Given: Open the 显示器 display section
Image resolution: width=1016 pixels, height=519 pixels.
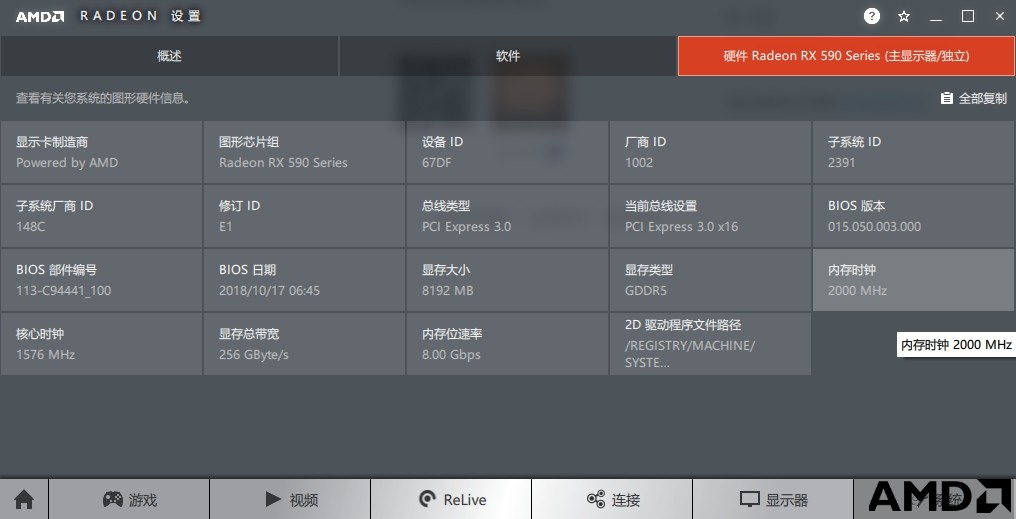Looking at the screenshot, I should [773, 500].
